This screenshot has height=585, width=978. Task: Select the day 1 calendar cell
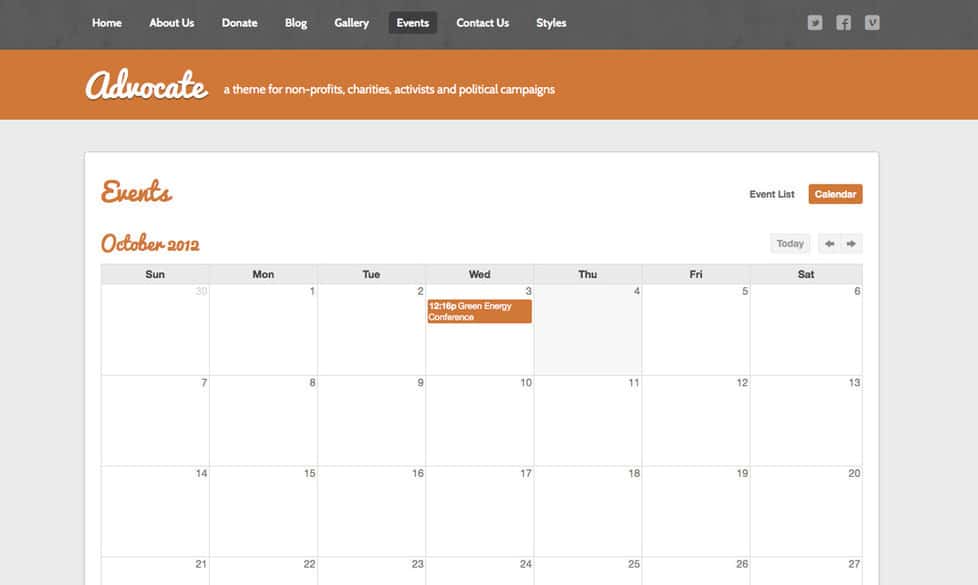(263, 330)
